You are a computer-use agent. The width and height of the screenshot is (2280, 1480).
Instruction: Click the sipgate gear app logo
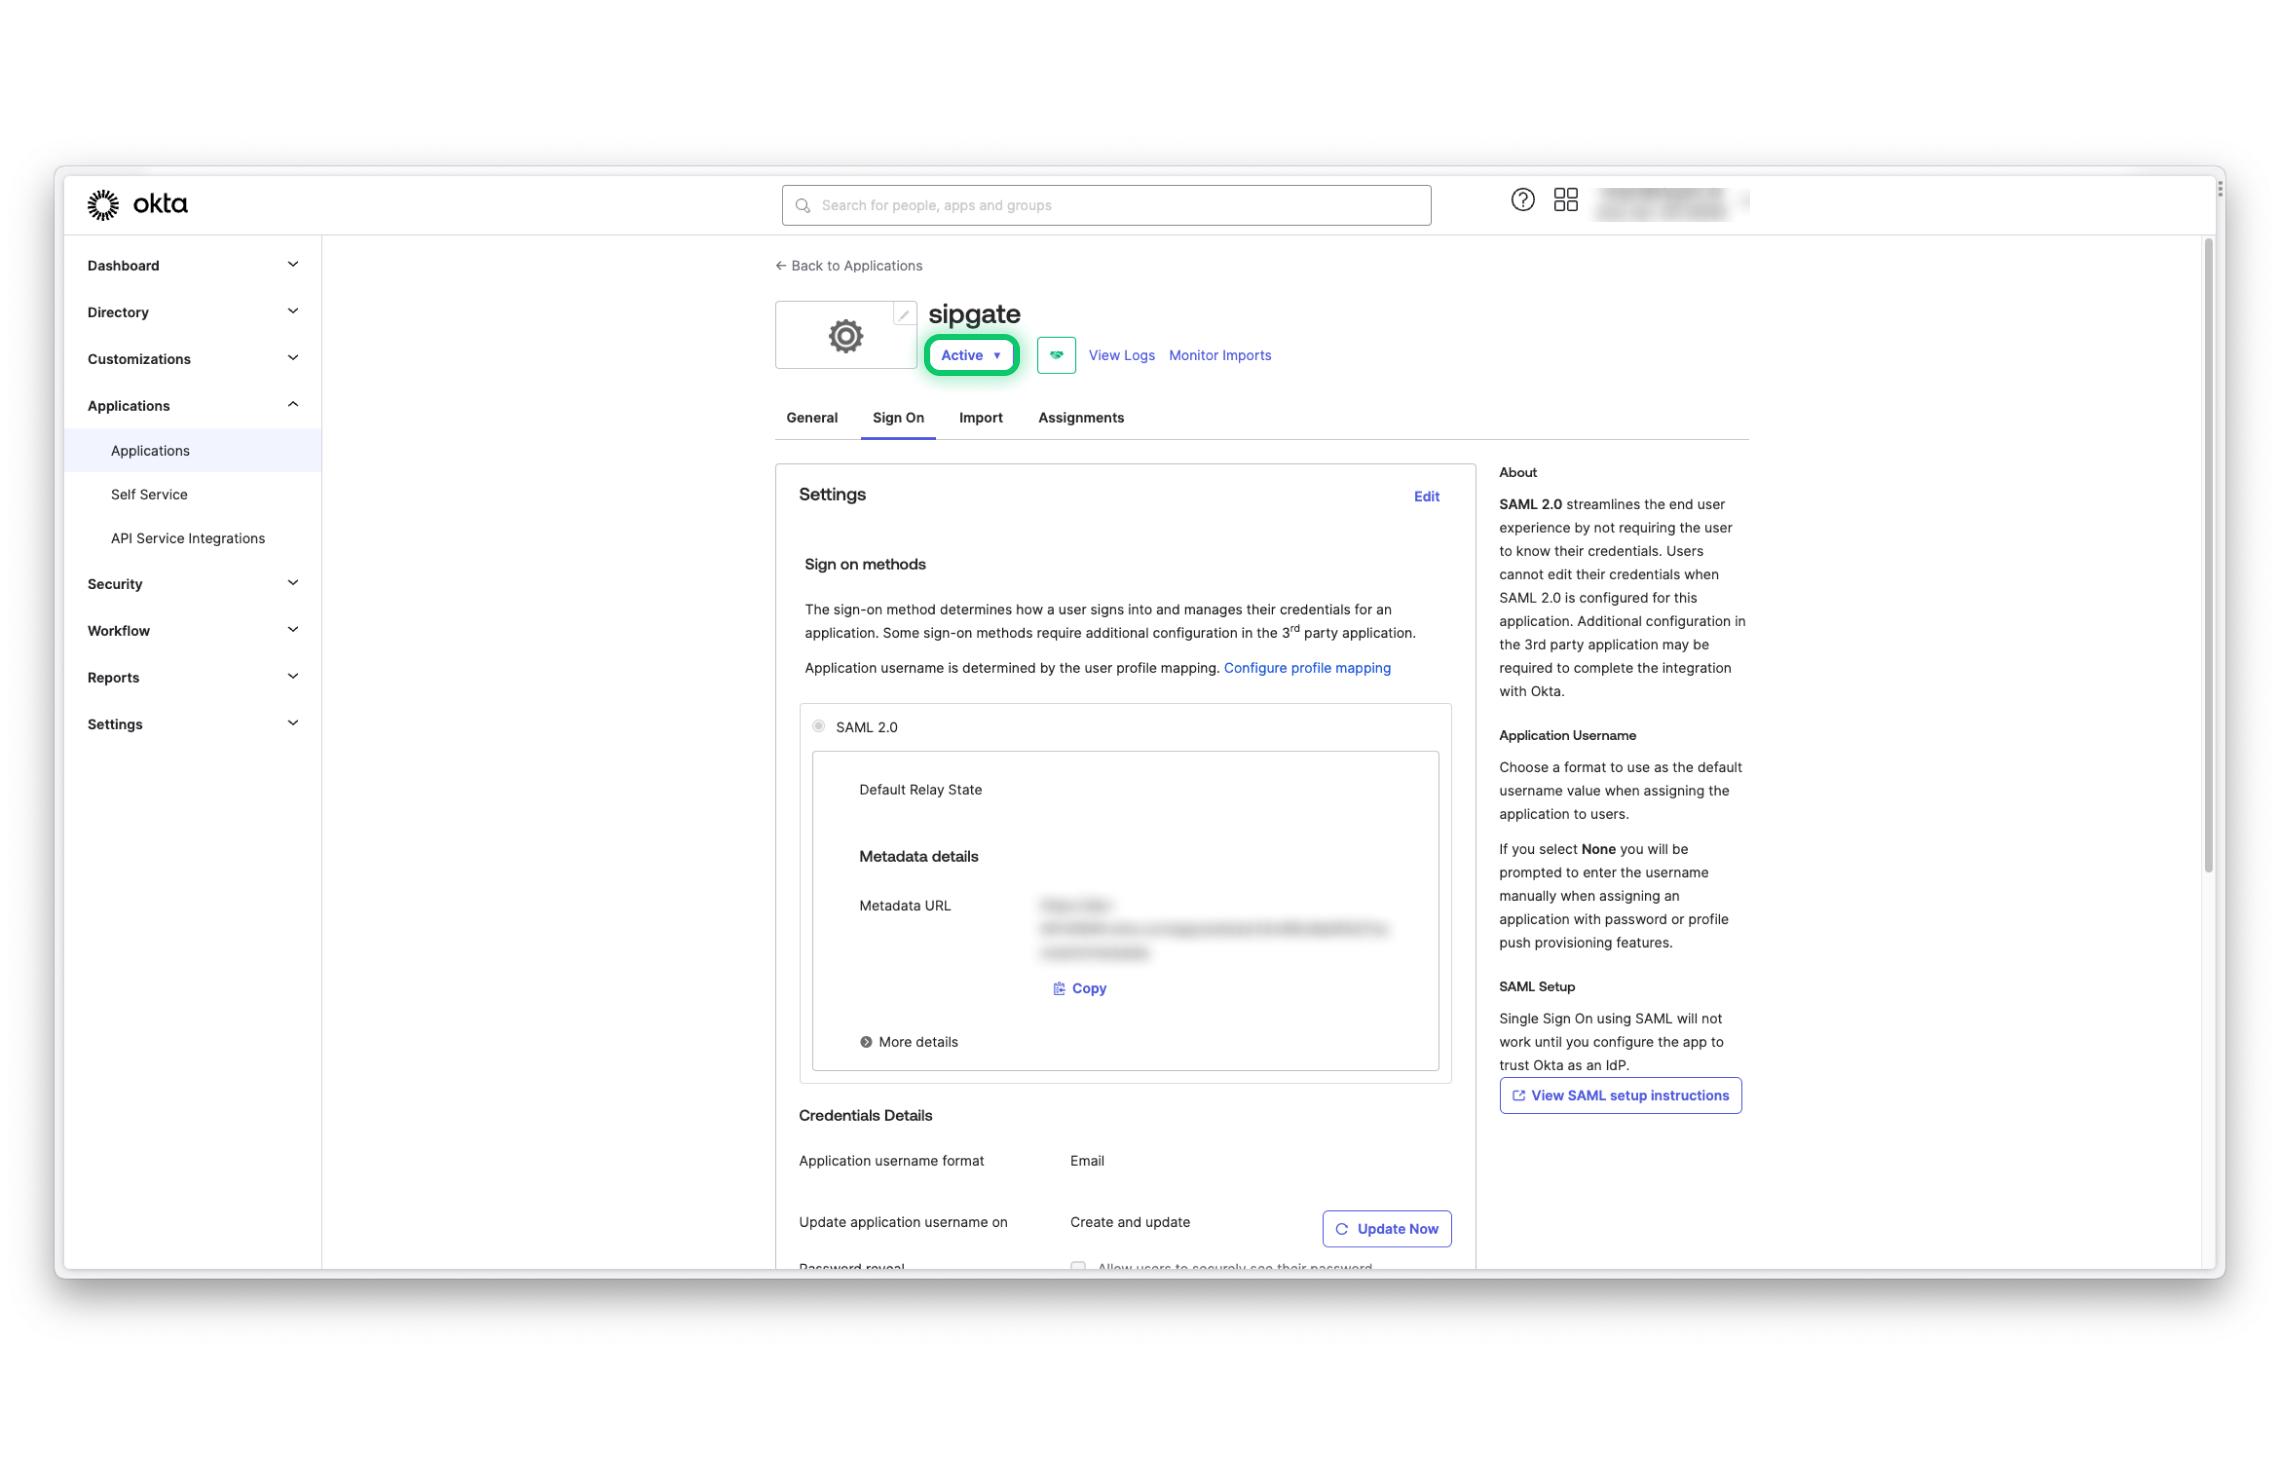pos(845,336)
